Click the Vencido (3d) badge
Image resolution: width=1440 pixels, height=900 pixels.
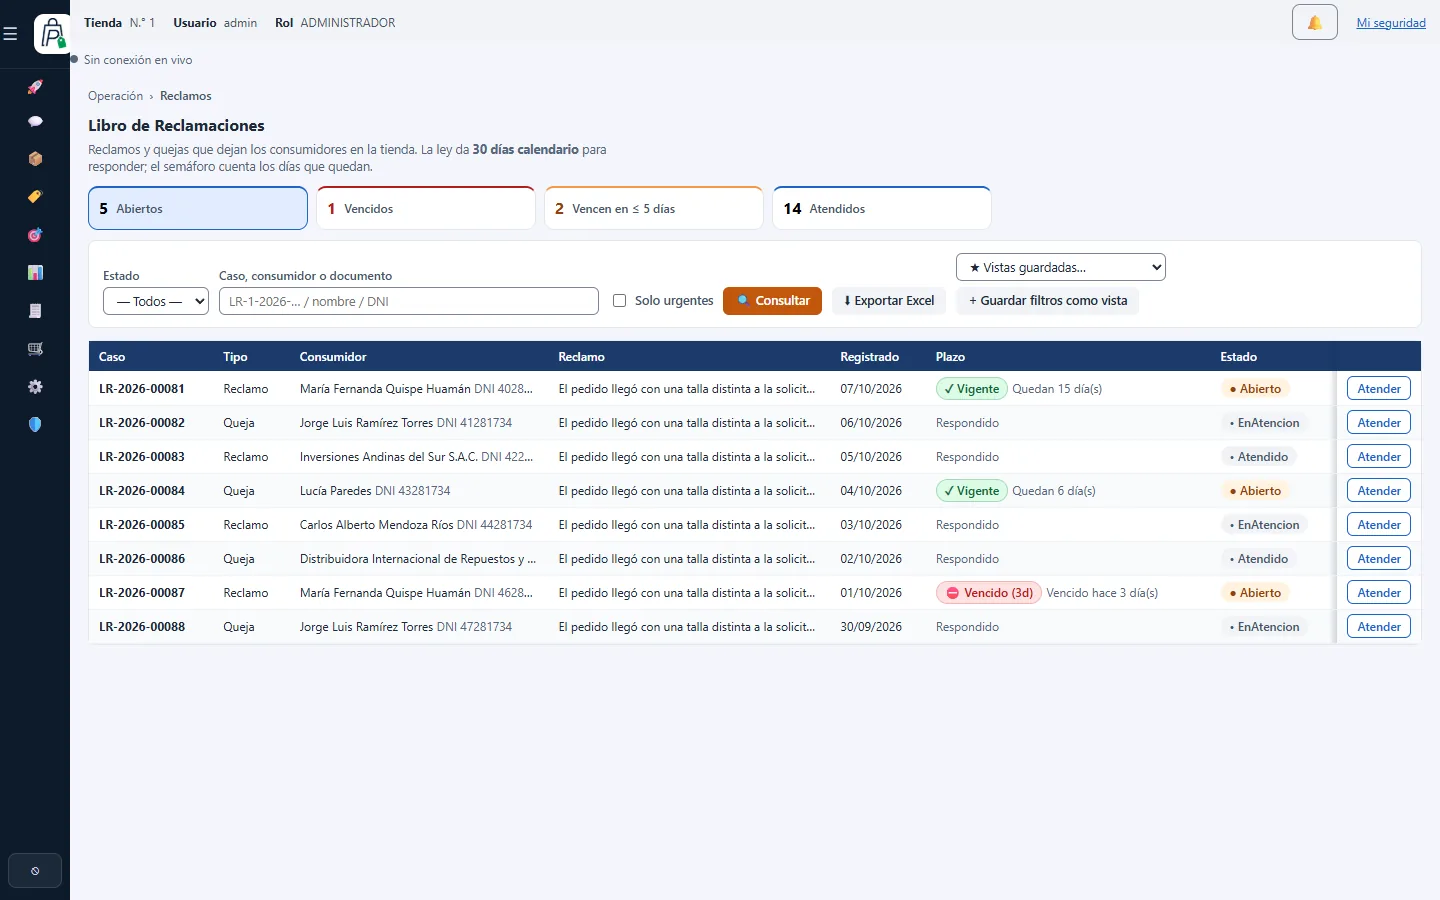(989, 593)
